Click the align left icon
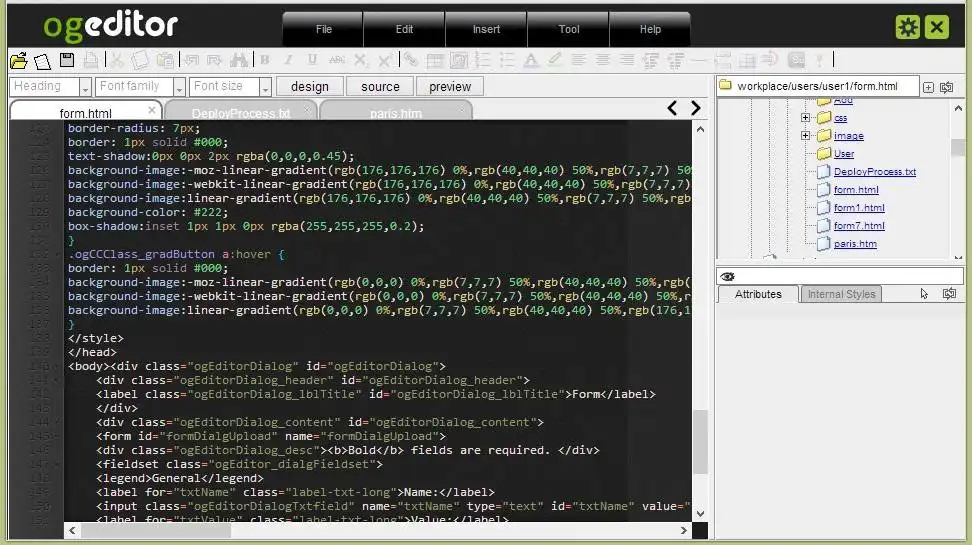This screenshot has width=972, height=545. (578, 60)
